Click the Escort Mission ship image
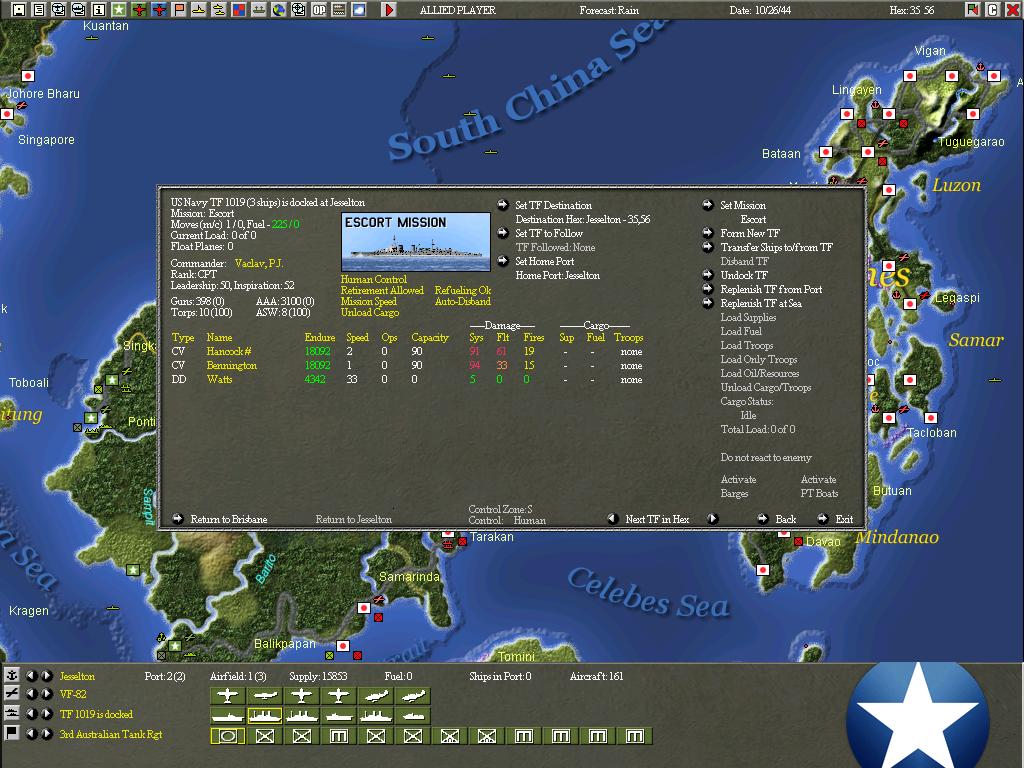The image size is (1024, 768). pos(415,242)
